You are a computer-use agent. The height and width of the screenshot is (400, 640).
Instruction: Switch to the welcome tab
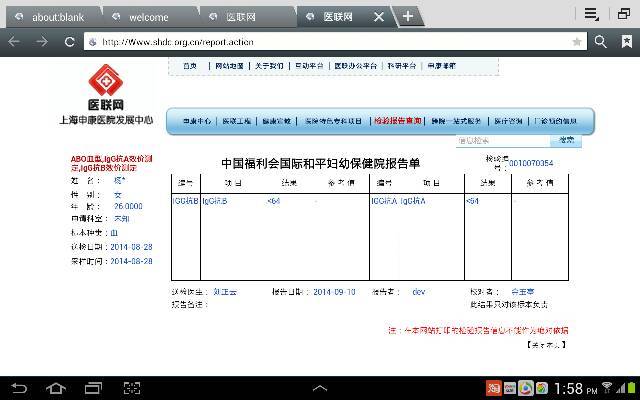148,17
